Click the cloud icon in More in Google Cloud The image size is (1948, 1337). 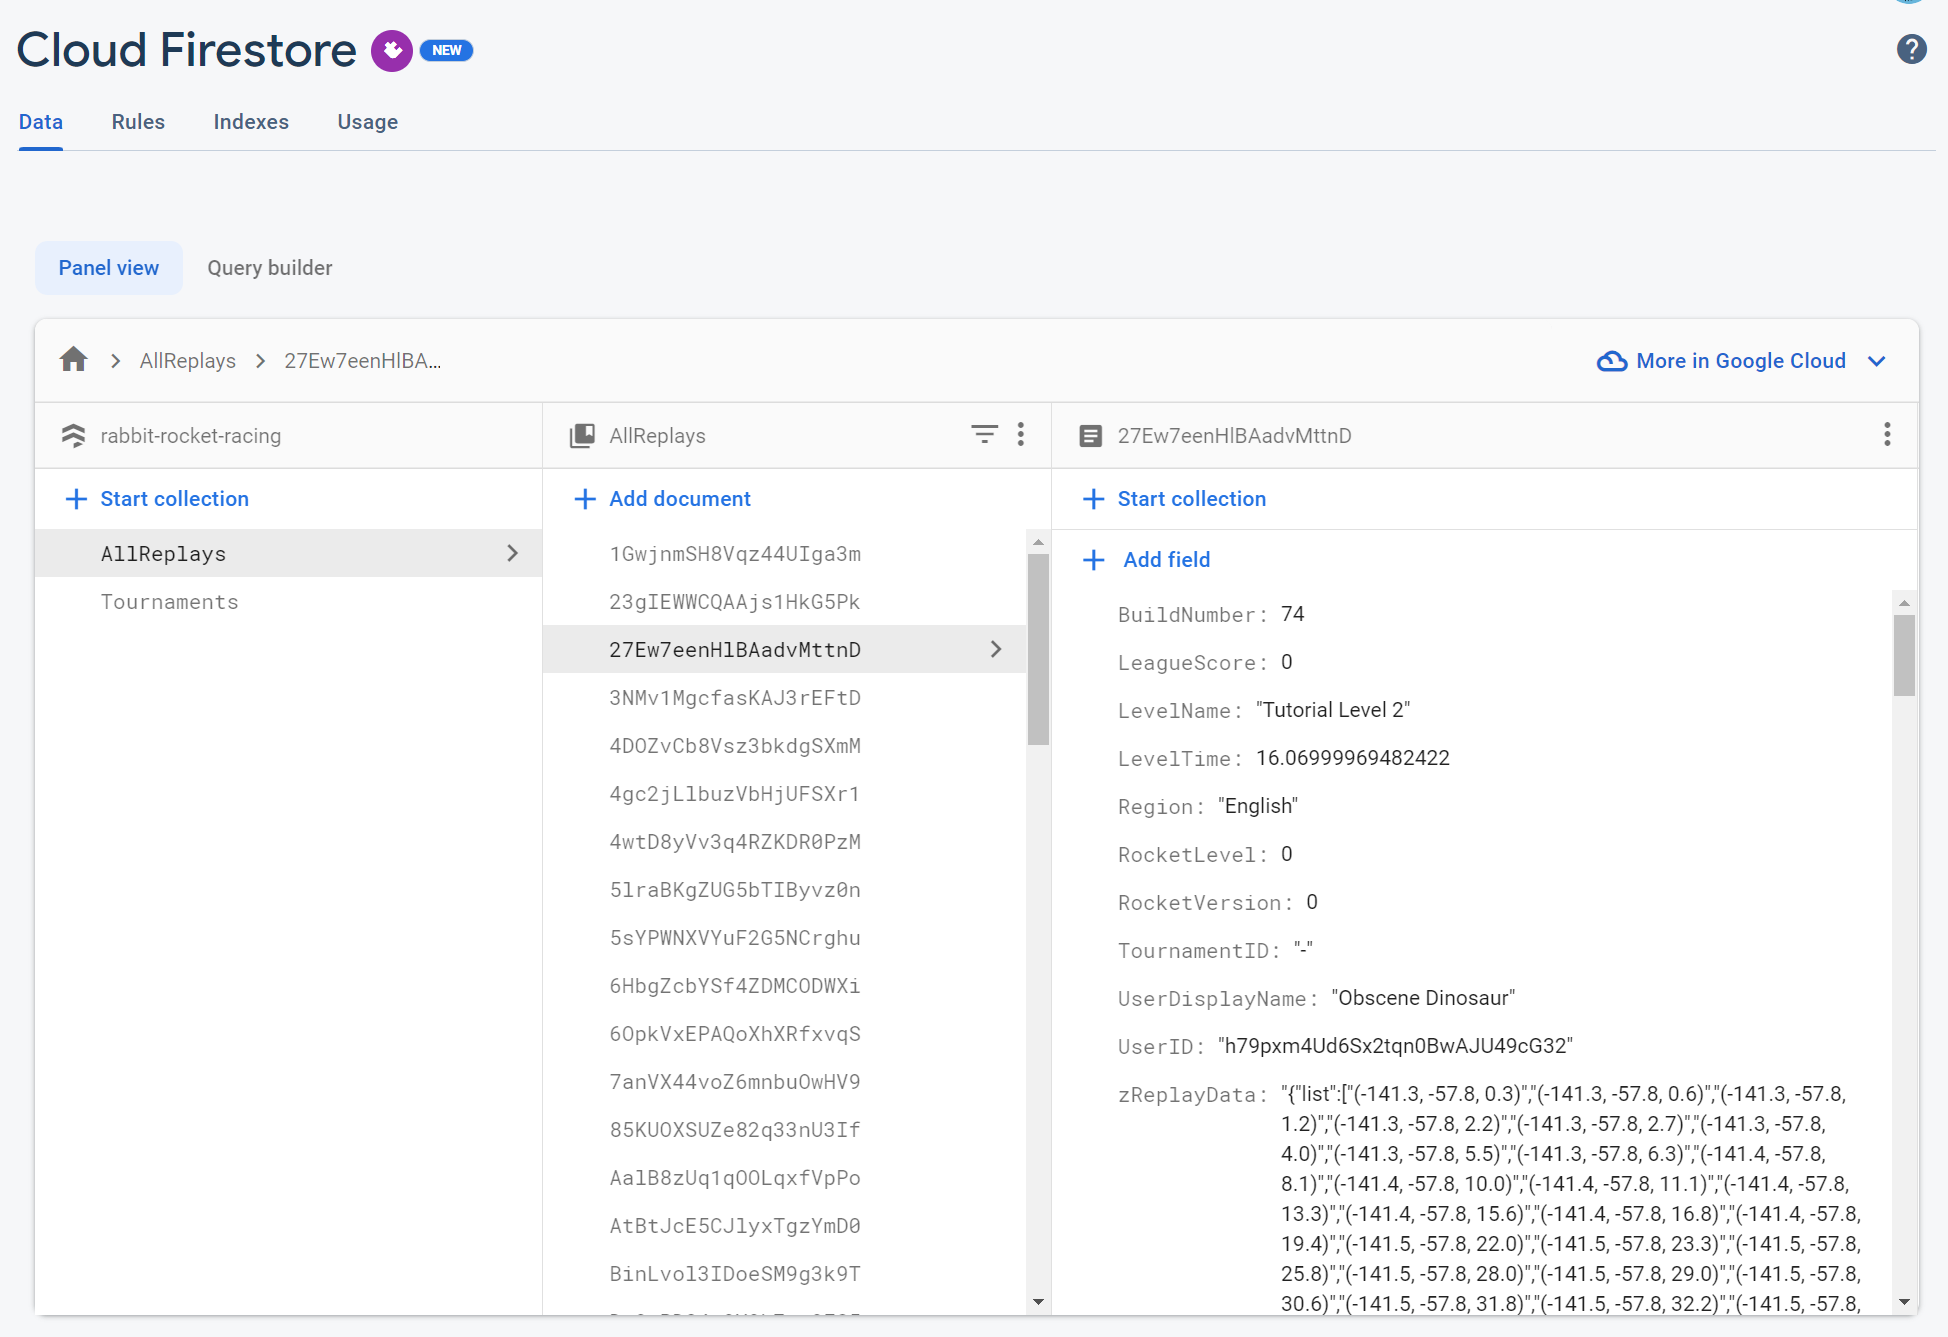(1611, 361)
